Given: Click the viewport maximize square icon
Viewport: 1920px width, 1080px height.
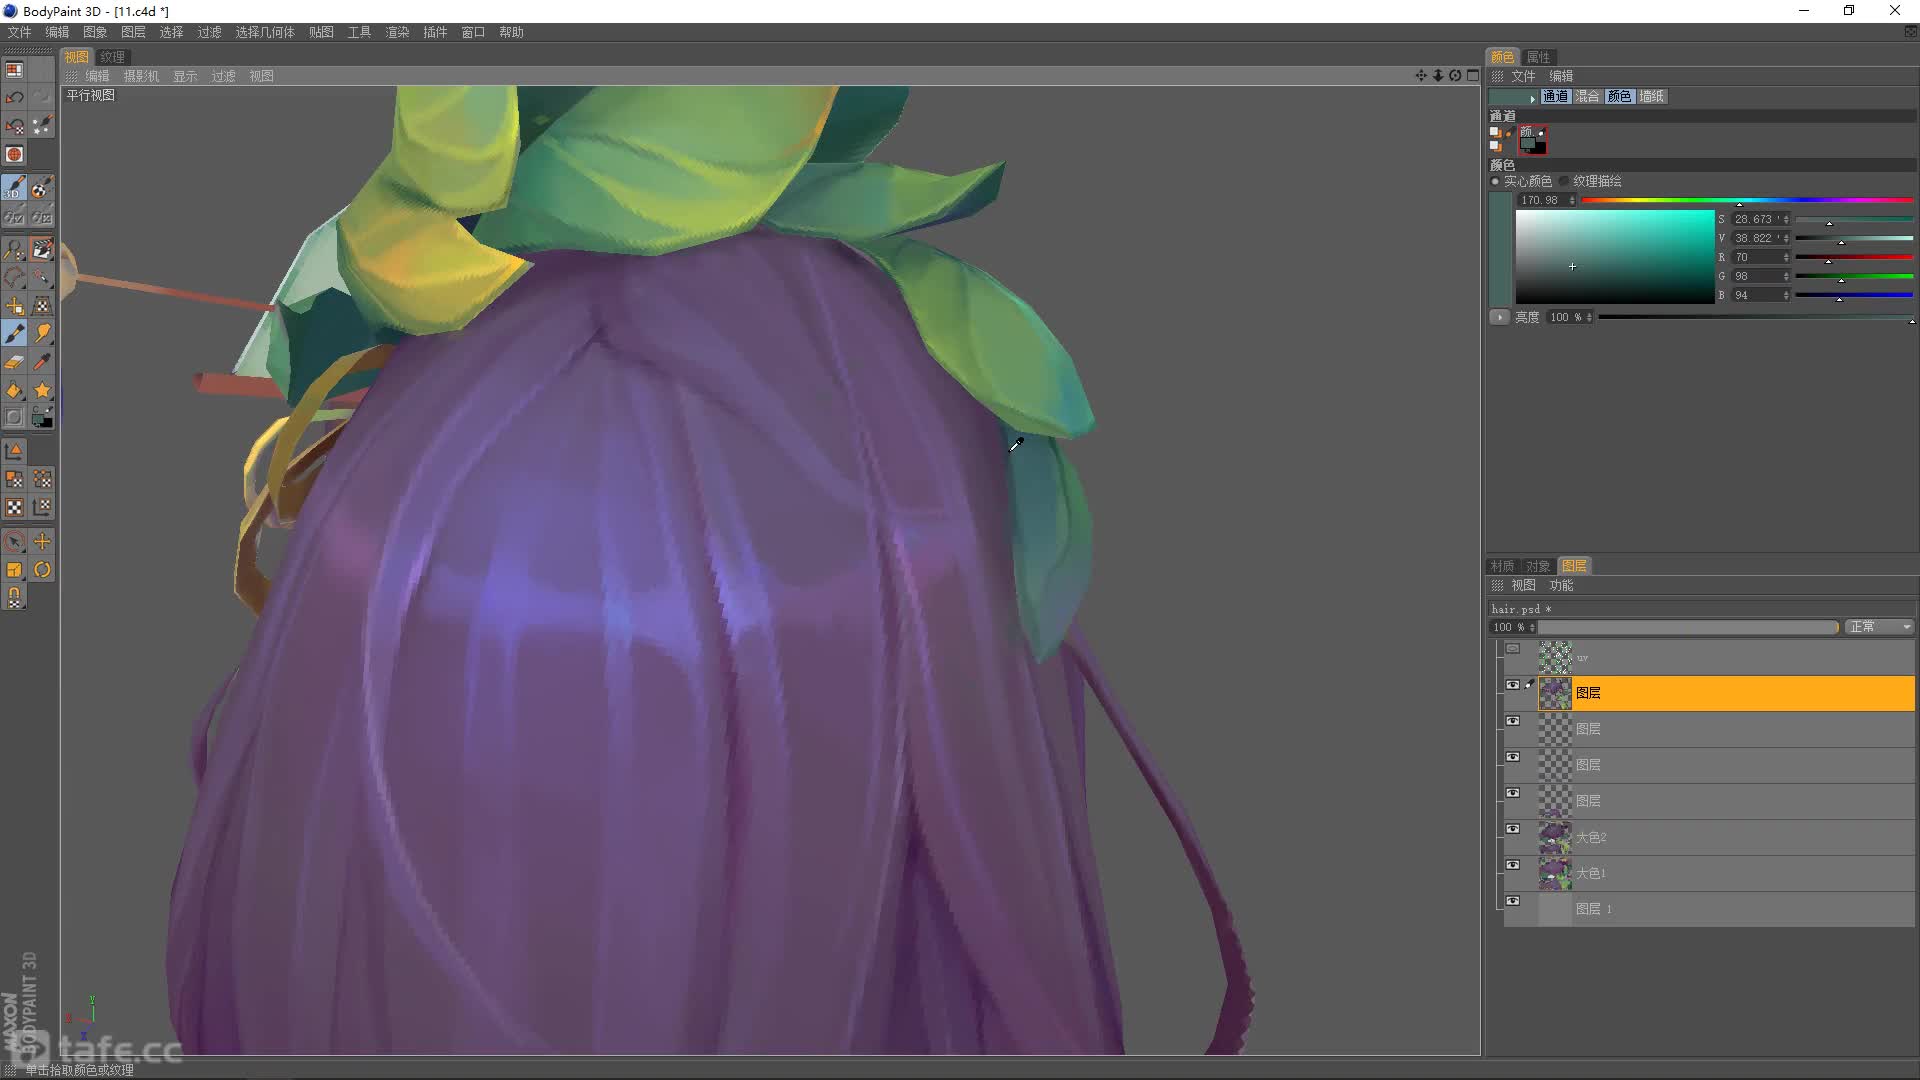Looking at the screenshot, I should point(1473,76).
